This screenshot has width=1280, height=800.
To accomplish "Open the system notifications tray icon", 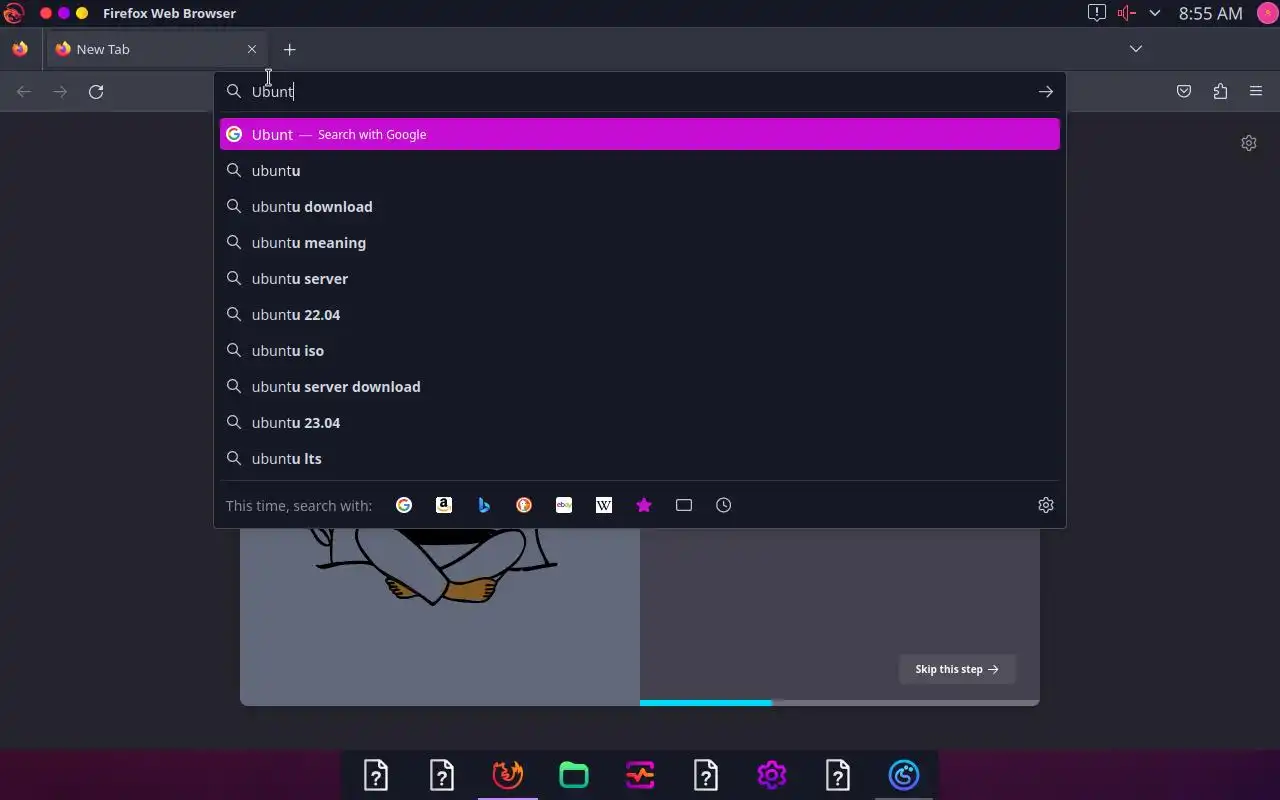I will coord(1097,13).
